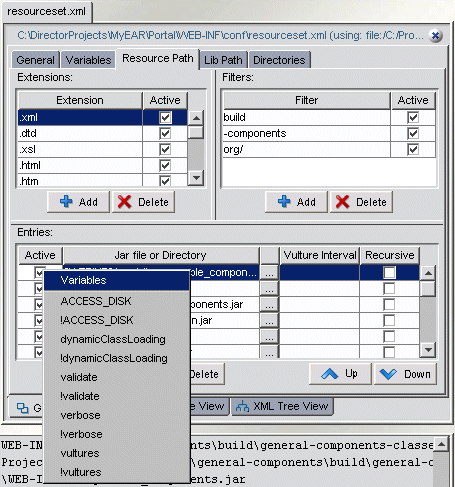Pick dynamicClassLoading in Variables menu
The image size is (455, 487).
click(x=117, y=339)
